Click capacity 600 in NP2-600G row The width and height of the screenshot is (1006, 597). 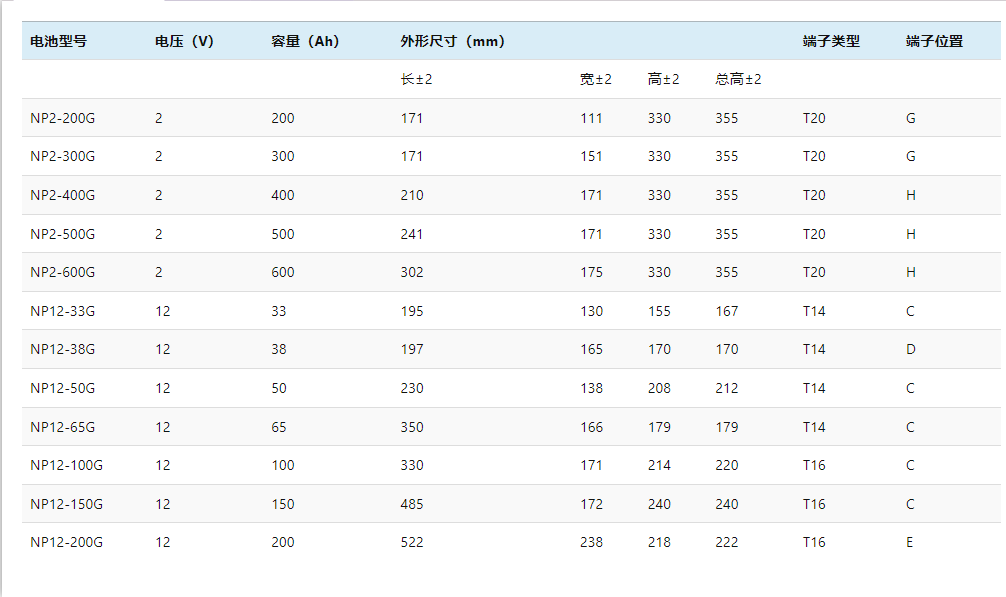pos(283,272)
